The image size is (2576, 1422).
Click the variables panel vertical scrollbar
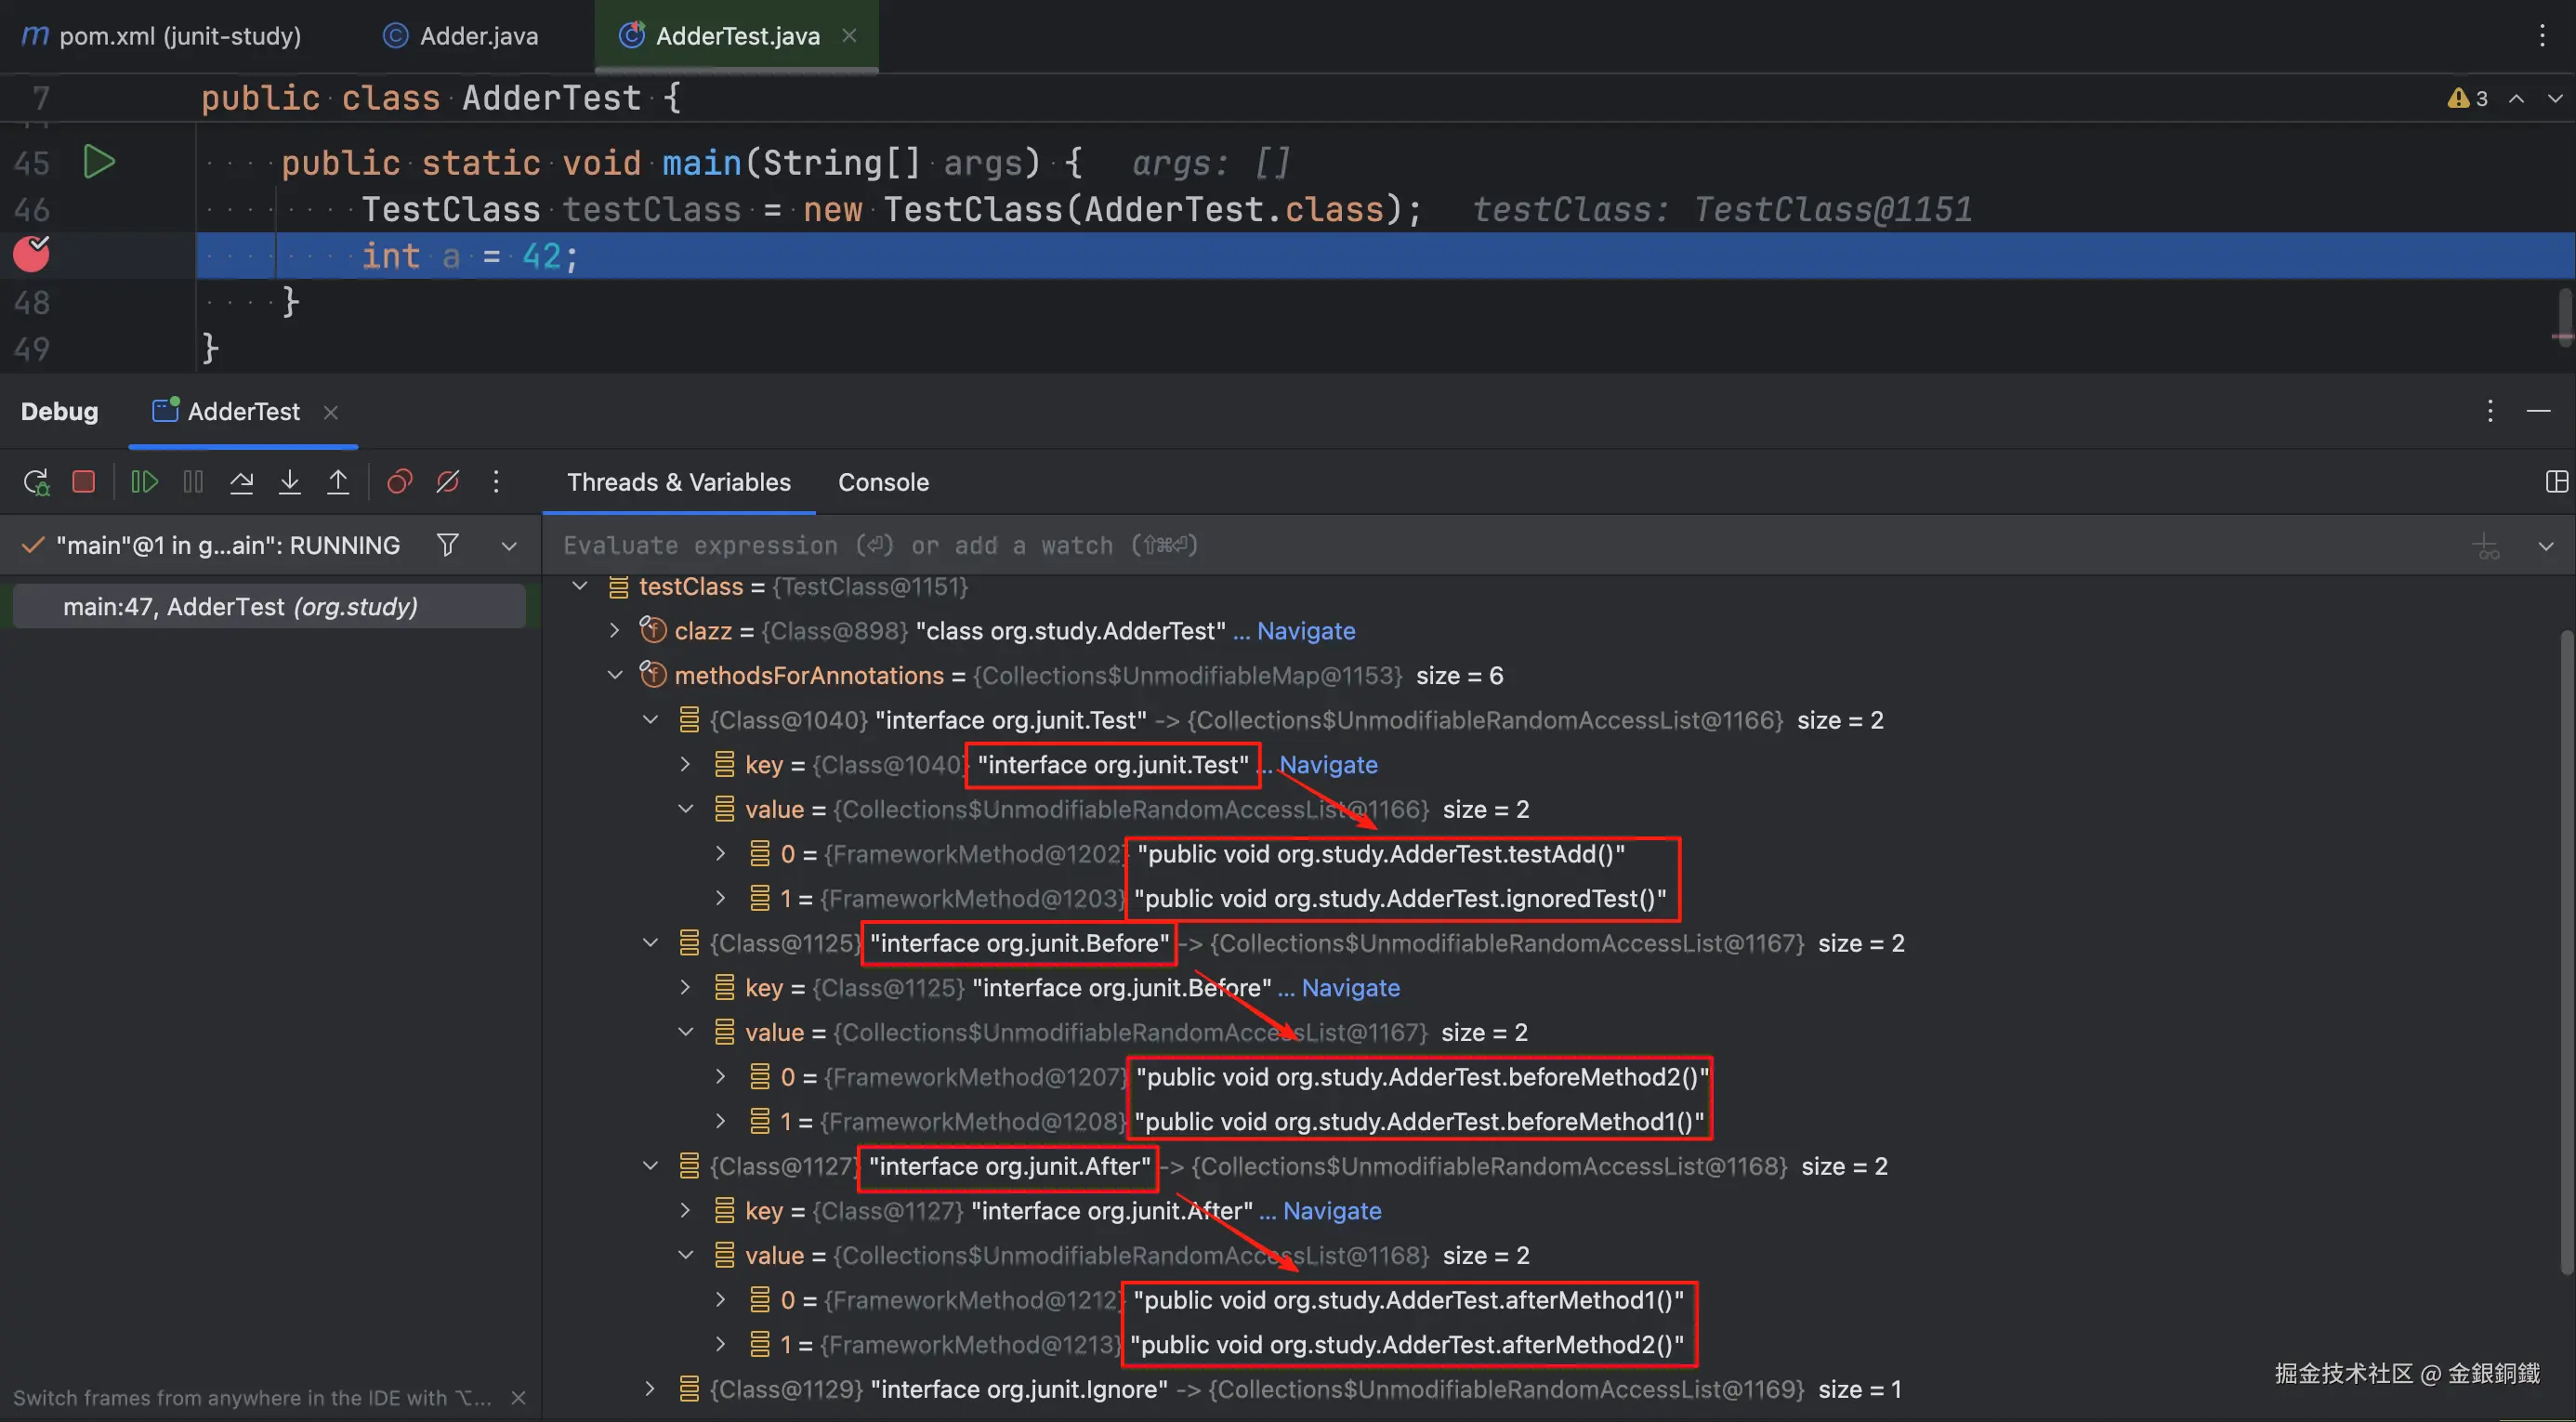[2565, 950]
